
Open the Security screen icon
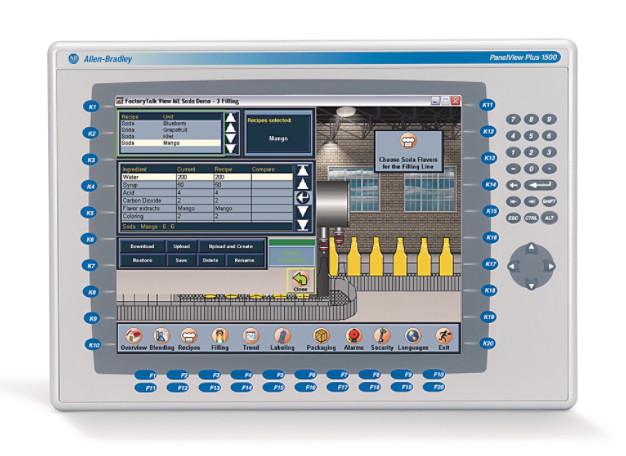(x=382, y=336)
